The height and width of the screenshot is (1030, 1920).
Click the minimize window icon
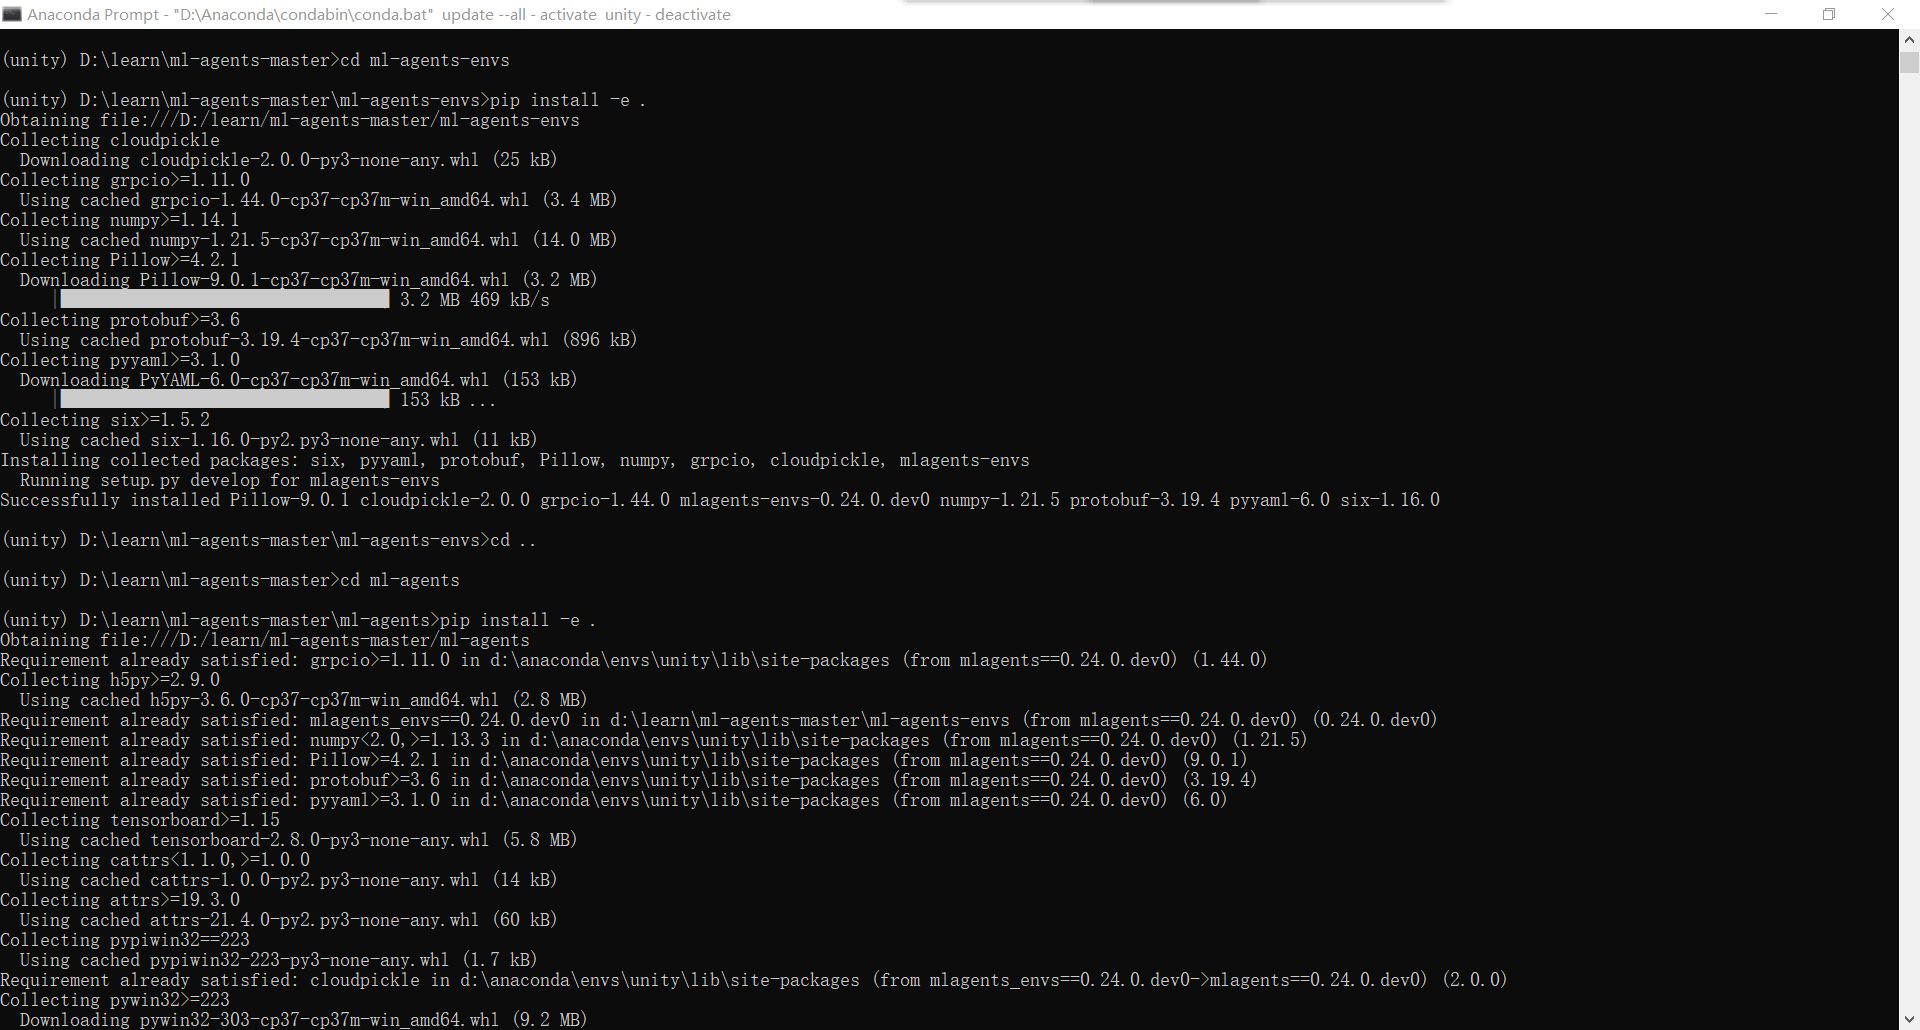[1771, 14]
